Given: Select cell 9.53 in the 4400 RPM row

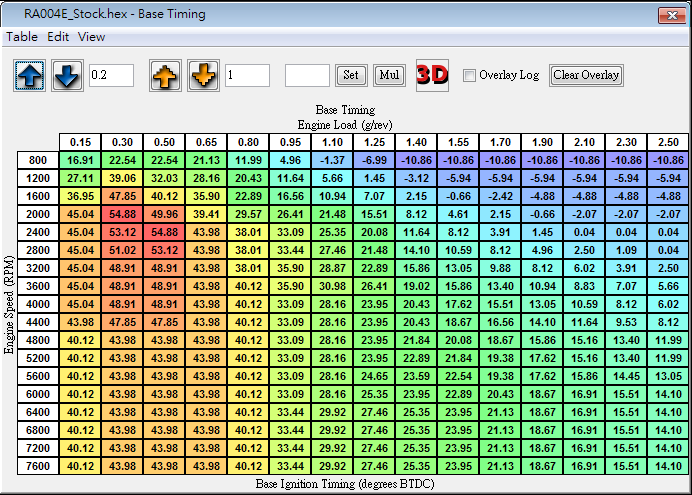Looking at the screenshot, I should pos(626,322).
